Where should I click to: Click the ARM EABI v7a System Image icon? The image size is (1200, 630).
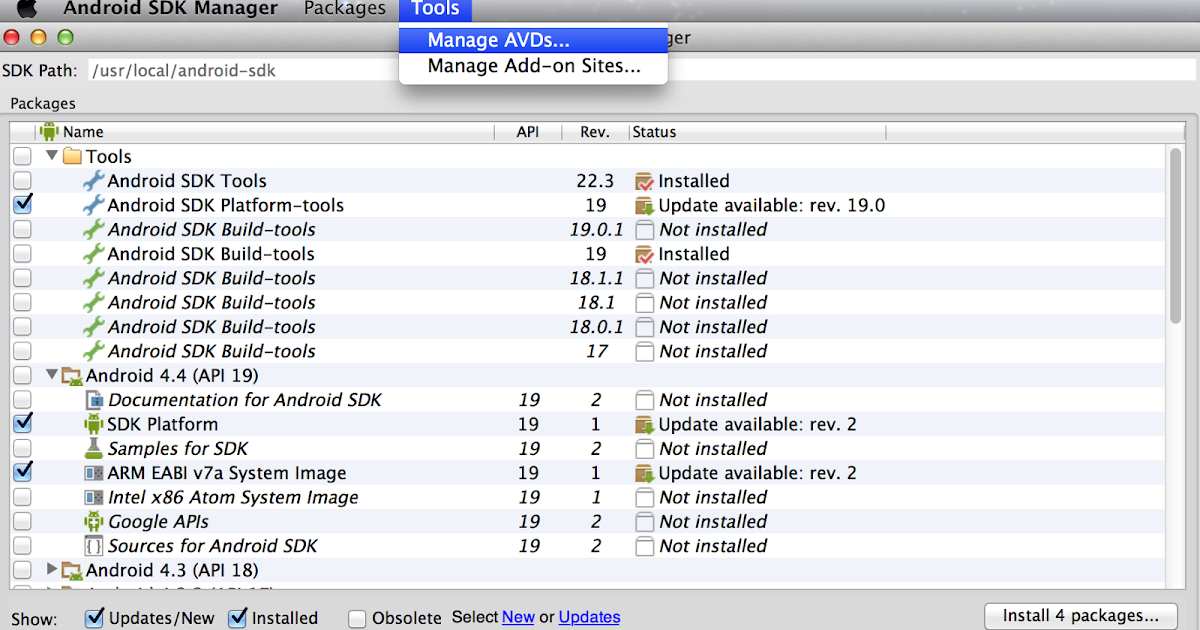tap(94, 473)
